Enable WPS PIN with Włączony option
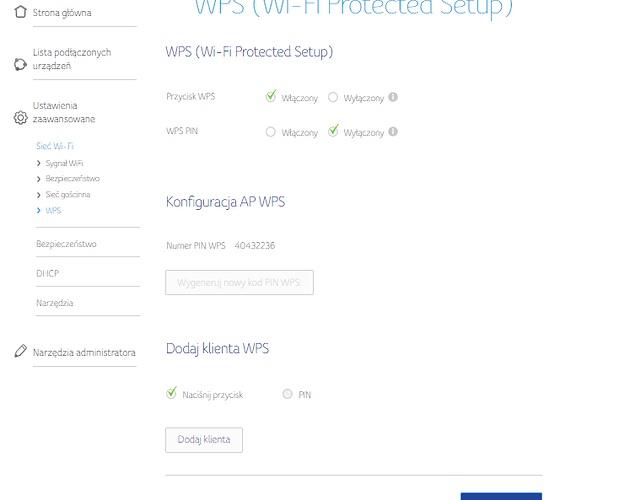The height and width of the screenshot is (500, 618). (270, 132)
